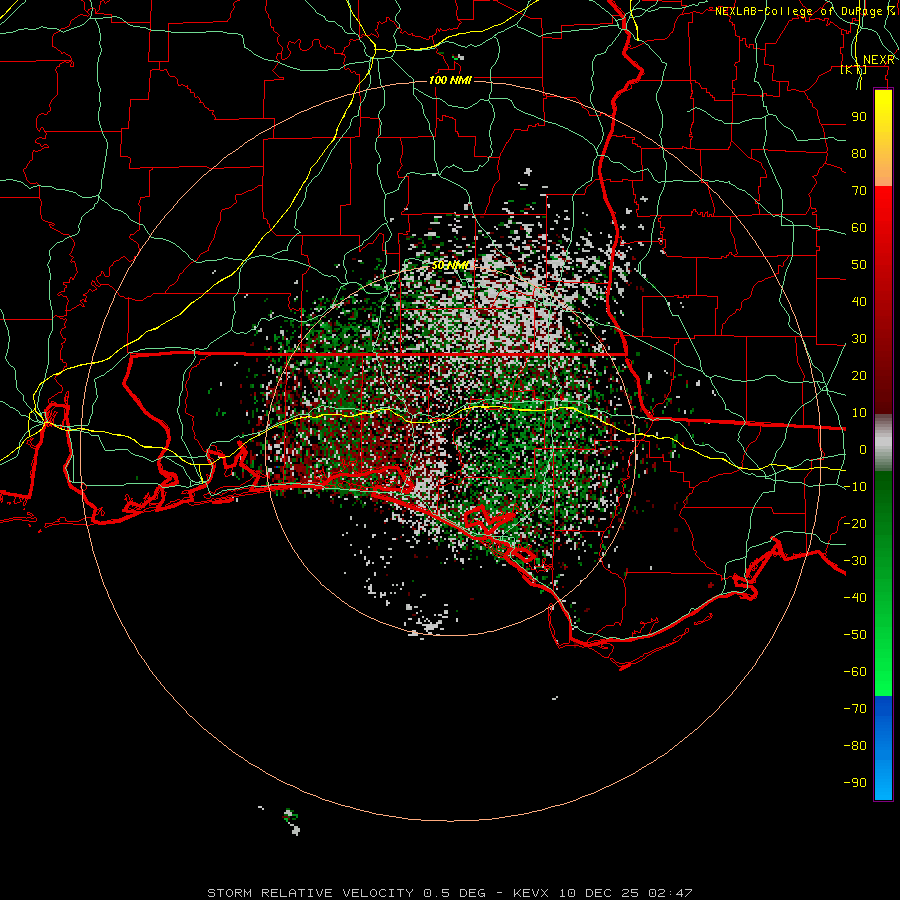Click the -30 value on velocity scale

pos(855,561)
